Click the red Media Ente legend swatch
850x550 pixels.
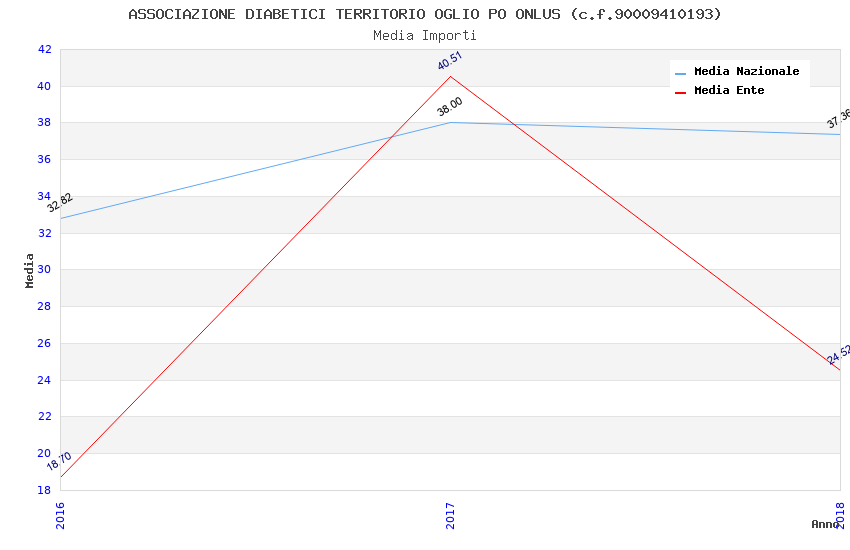(680, 93)
